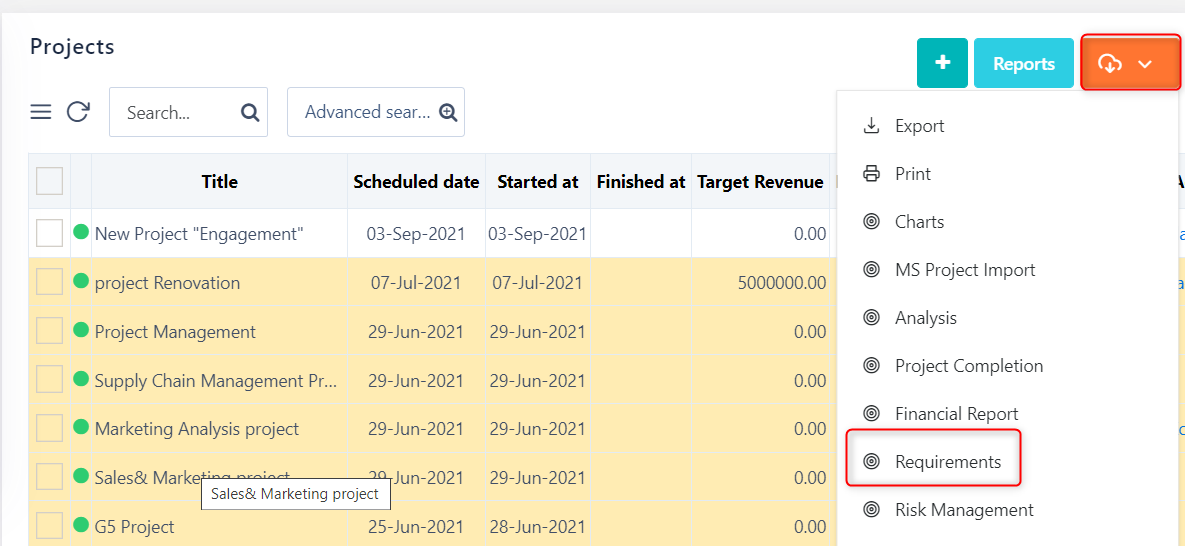The width and height of the screenshot is (1185, 546).
Task: Check the G5 Project row checkbox
Action: click(x=50, y=526)
